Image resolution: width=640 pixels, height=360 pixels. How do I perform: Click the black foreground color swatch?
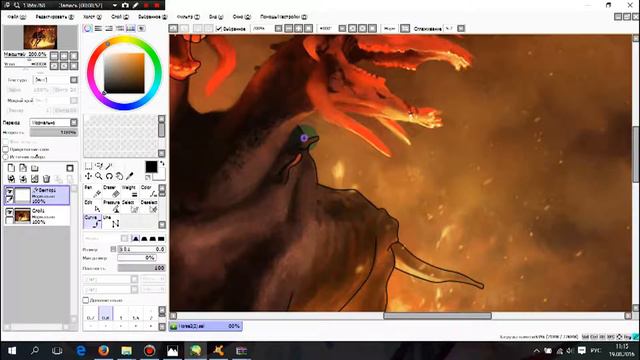(151, 167)
